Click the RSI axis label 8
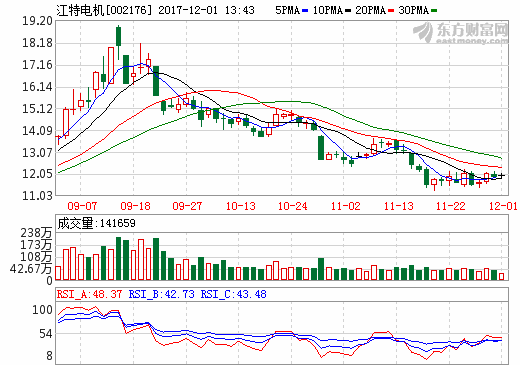Screen dimensions: 520x365 (49, 356)
